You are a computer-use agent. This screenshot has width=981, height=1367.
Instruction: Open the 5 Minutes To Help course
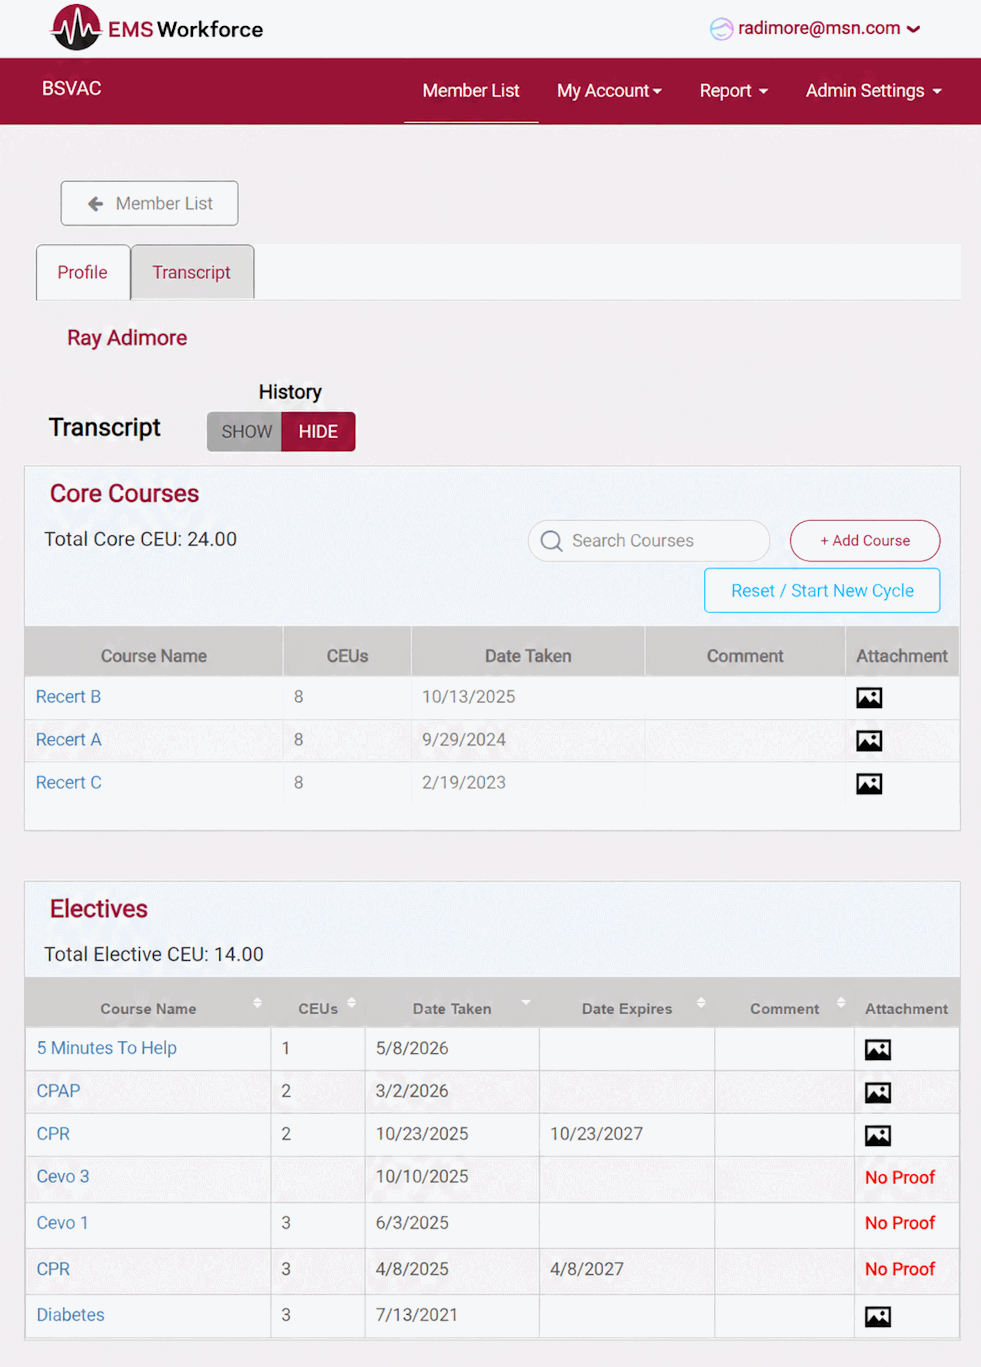pos(107,1048)
